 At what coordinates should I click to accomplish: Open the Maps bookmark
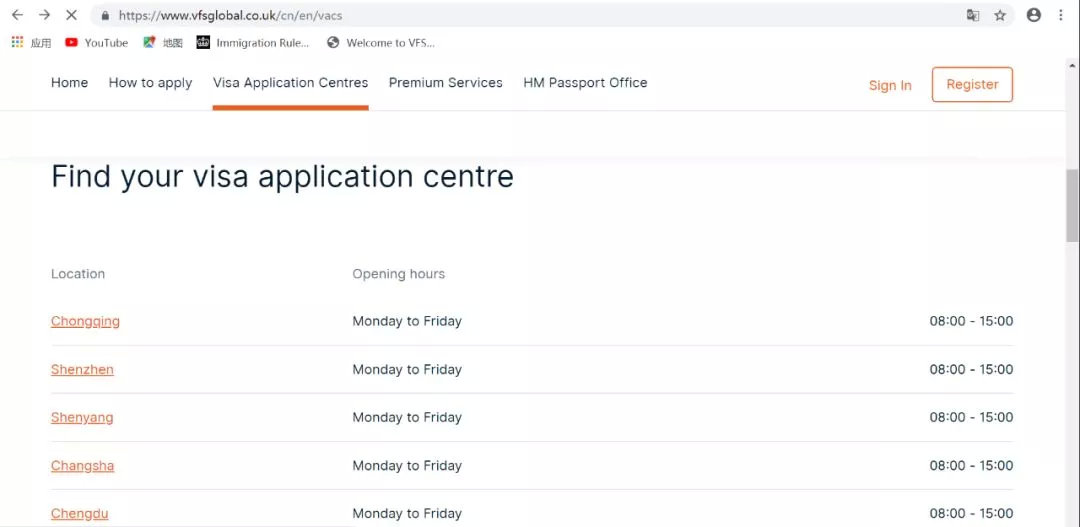click(x=163, y=42)
